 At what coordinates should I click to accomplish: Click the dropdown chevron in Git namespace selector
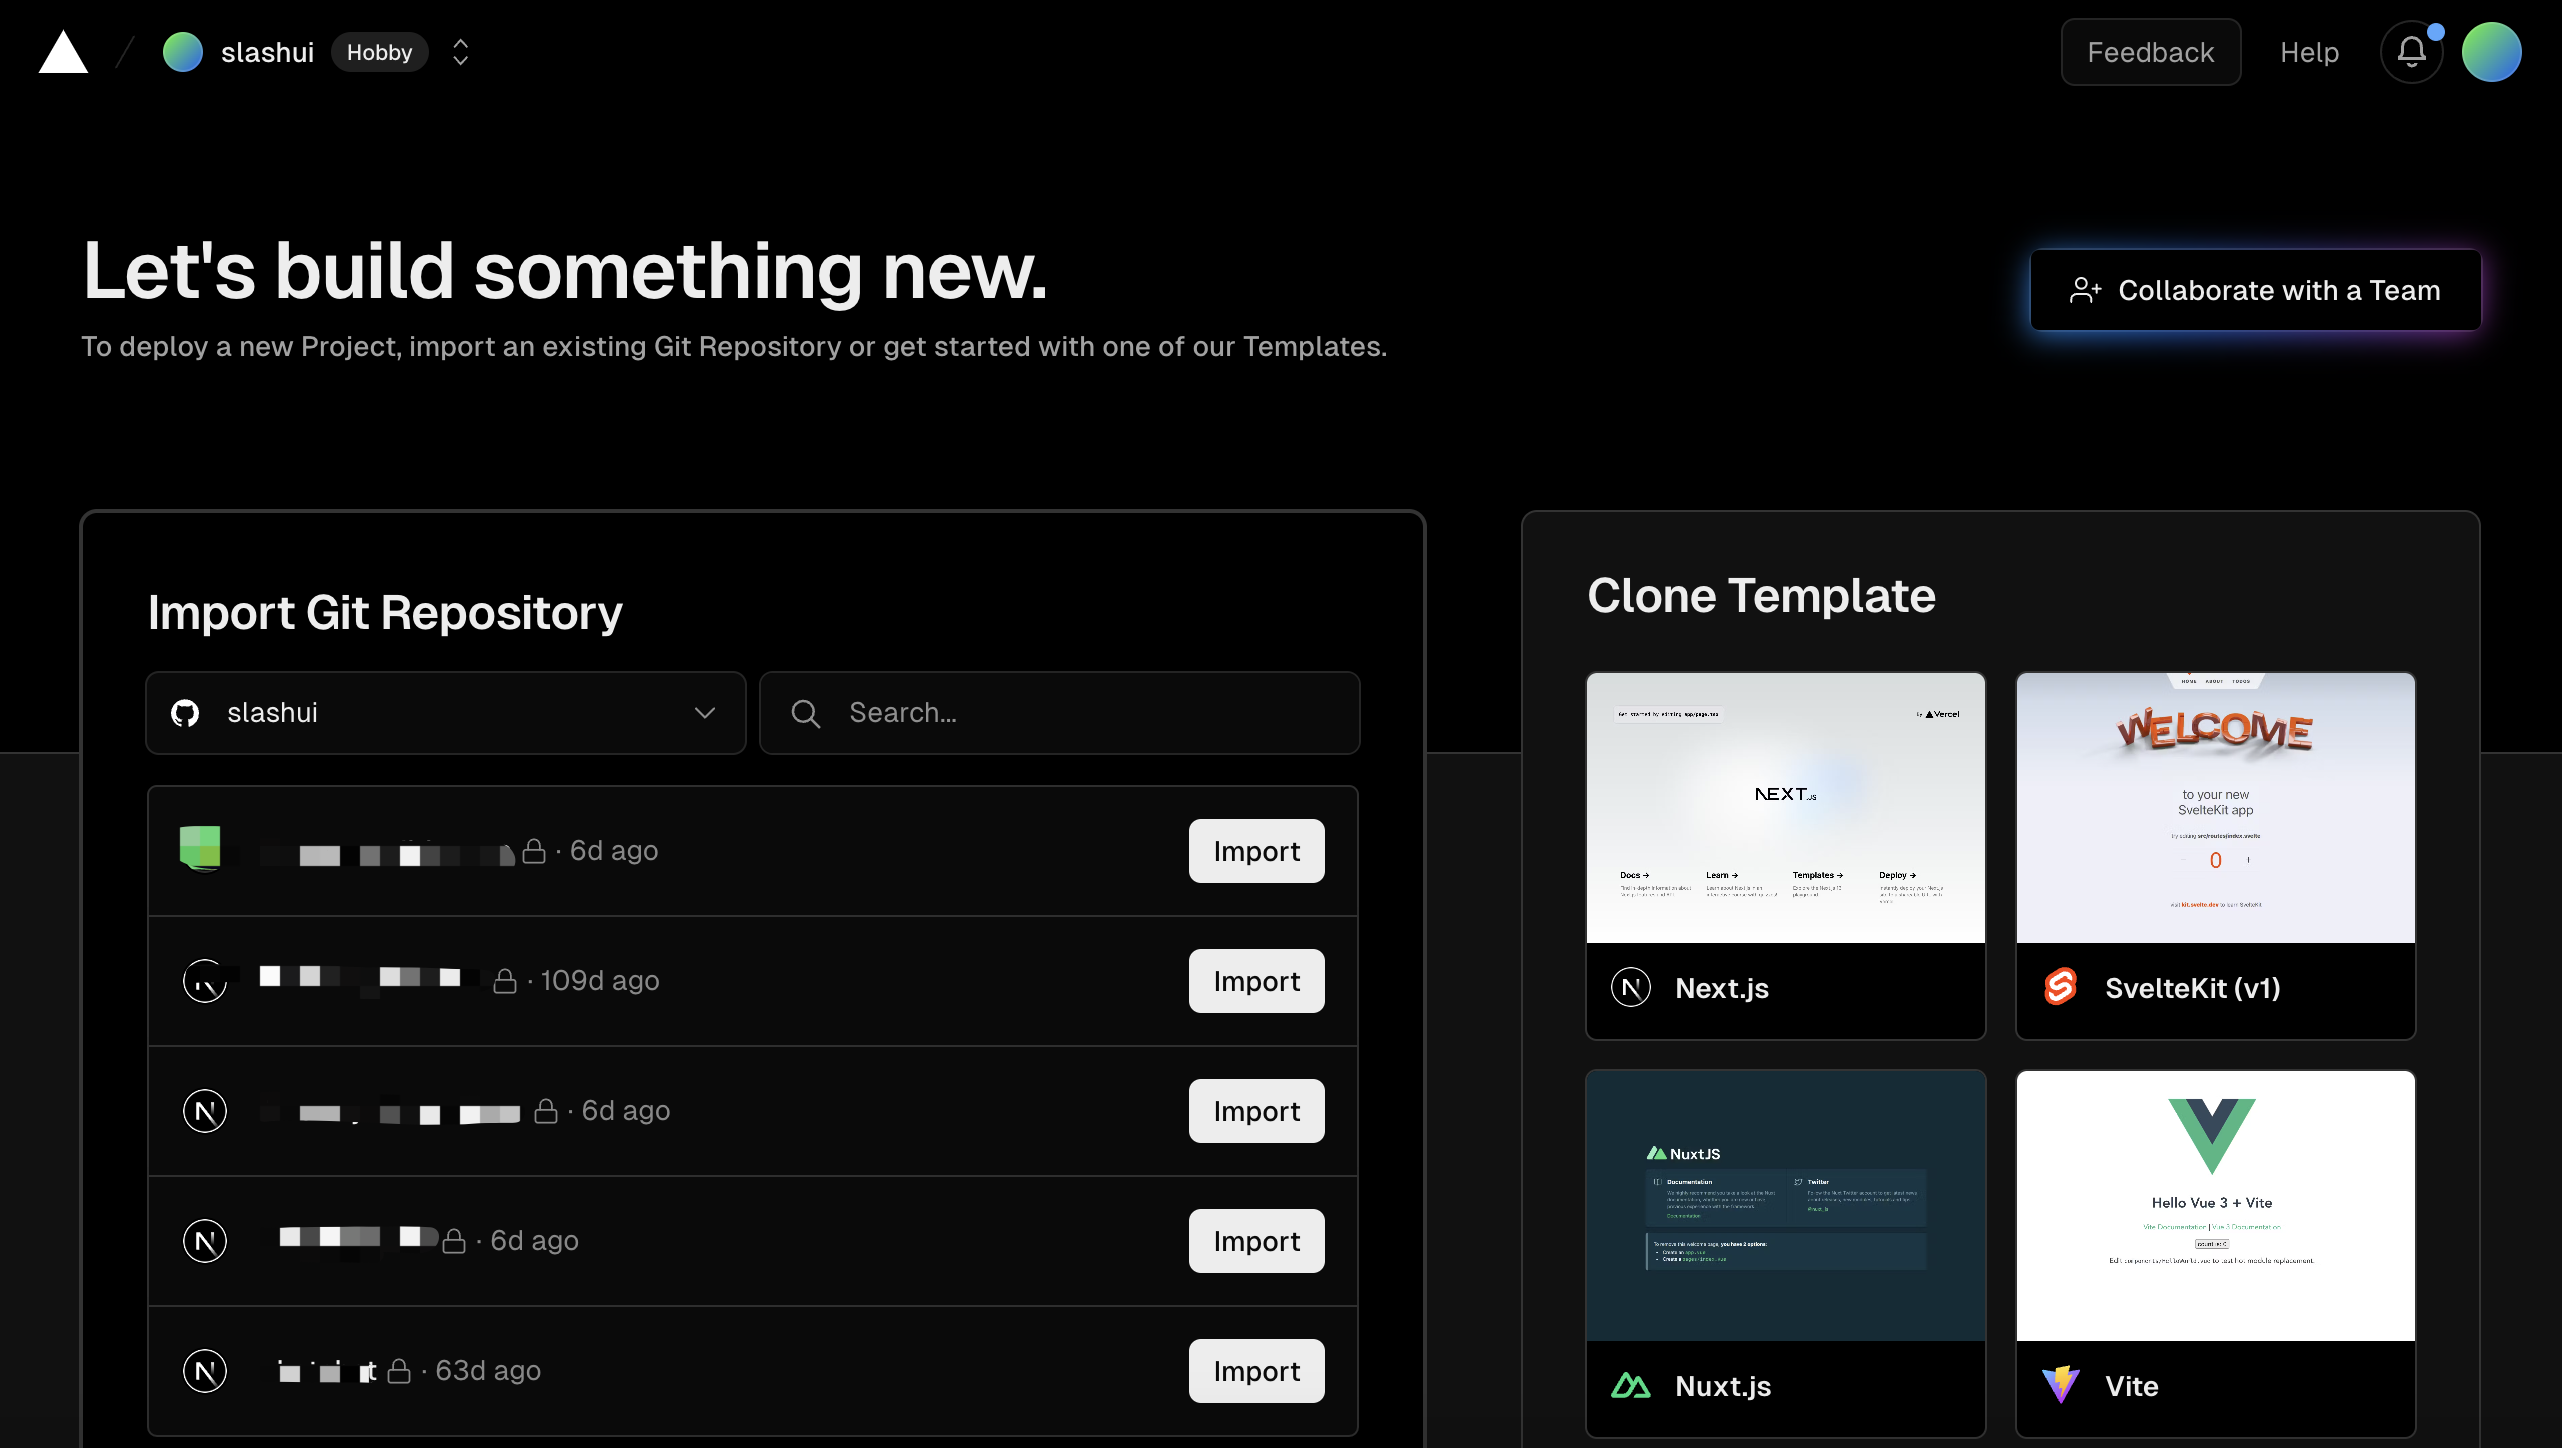(705, 713)
